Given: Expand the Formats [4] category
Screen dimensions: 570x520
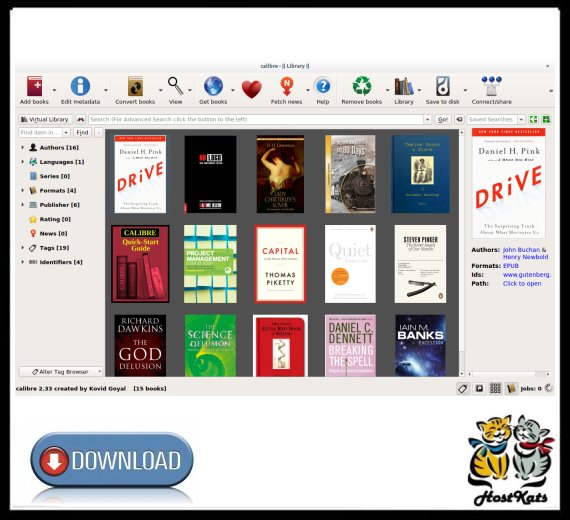Looking at the screenshot, I should tap(23, 190).
